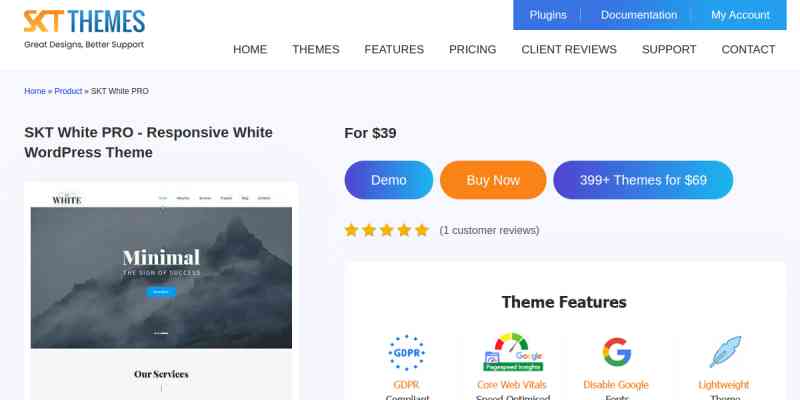The height and width of the screenshot is (400, 800).
Task: Open the customer reviews link
Action: (489, 231)
